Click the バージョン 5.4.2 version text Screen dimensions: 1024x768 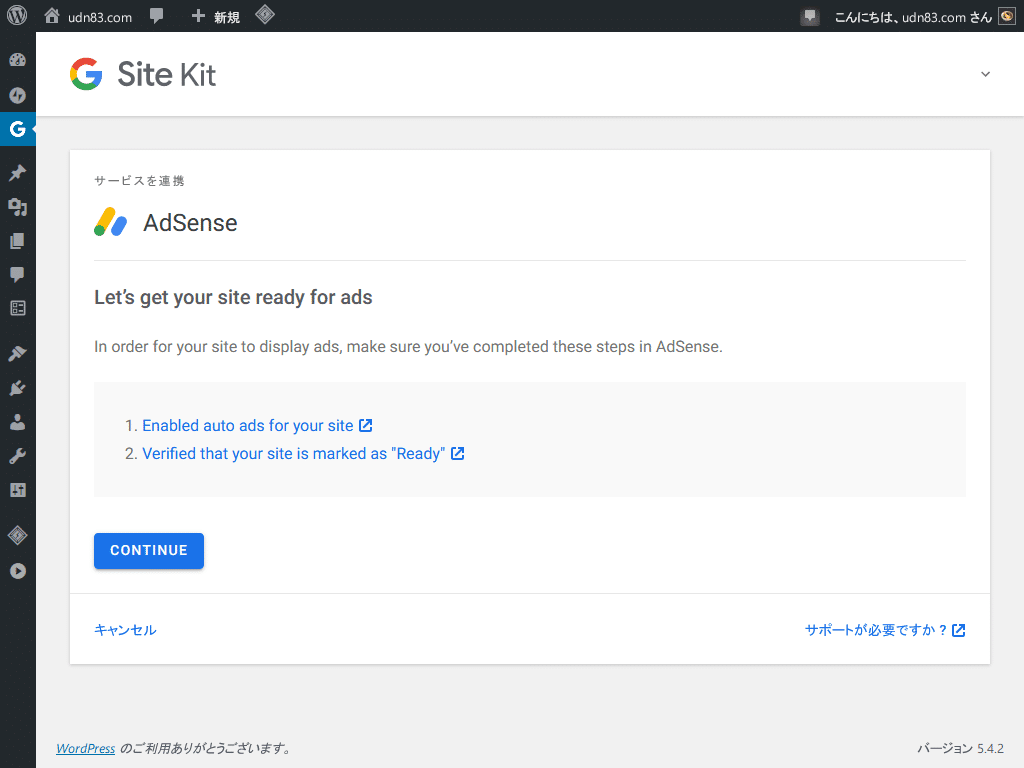tap(961, 748)
